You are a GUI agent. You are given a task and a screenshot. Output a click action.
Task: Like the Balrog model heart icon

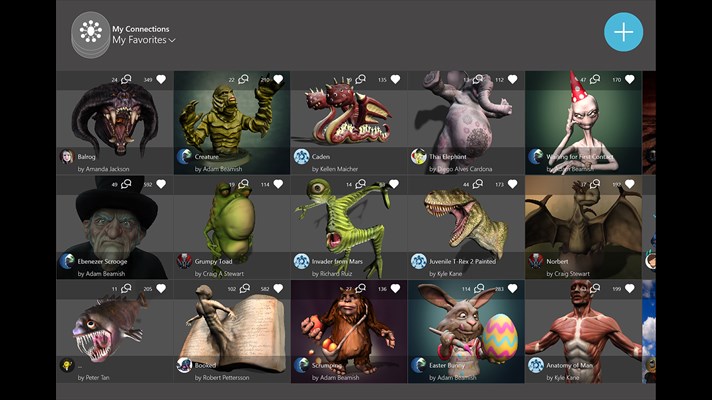(x=161, y=79)
